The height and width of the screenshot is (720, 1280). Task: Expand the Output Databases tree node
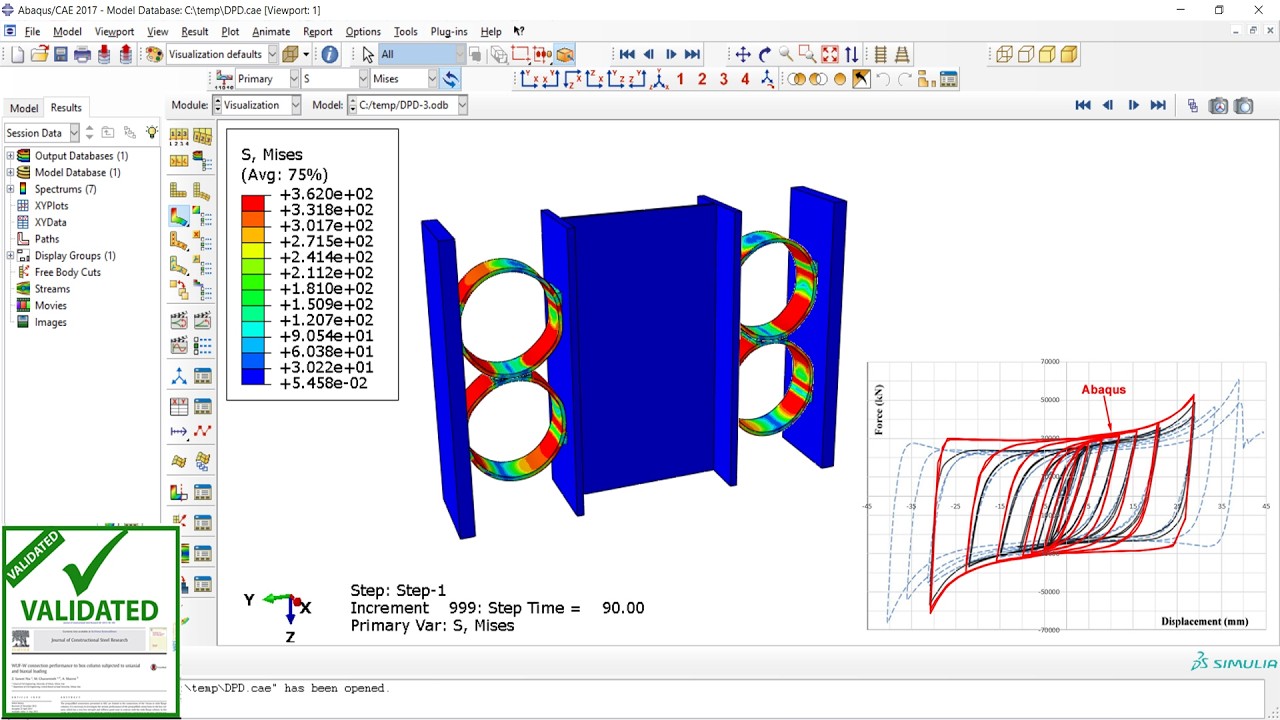10,156
